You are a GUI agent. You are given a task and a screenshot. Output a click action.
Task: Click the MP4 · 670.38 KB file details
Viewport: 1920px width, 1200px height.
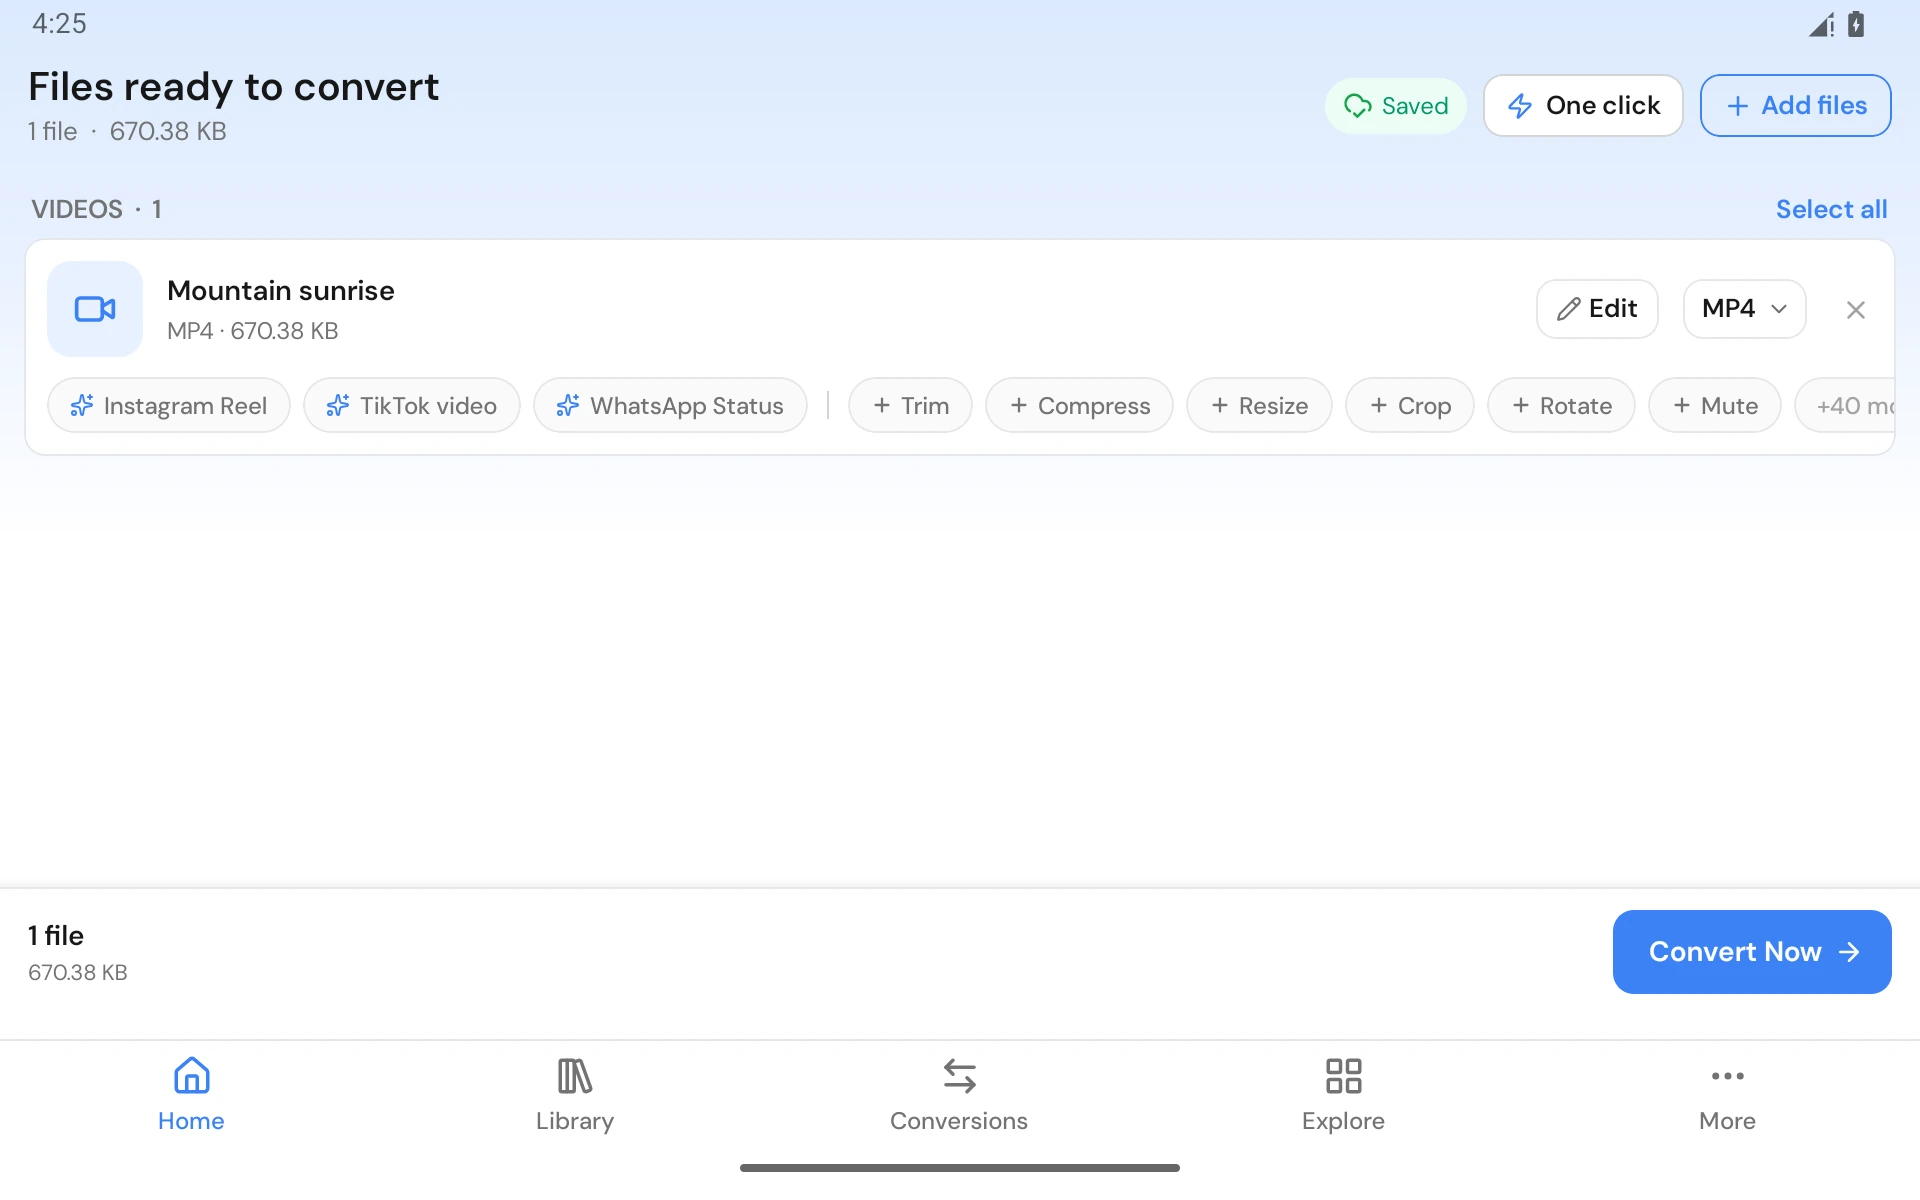pos(253,331)
